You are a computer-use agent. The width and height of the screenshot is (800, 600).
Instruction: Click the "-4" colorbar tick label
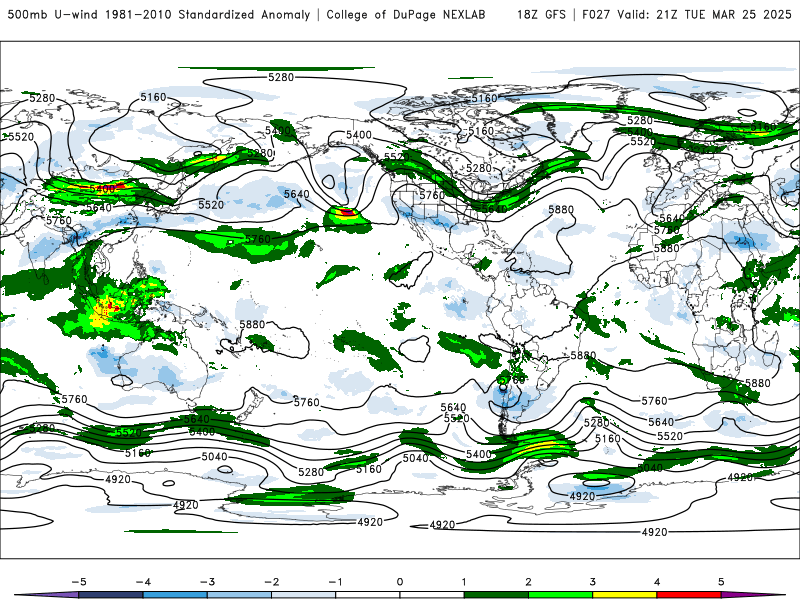click(x=143, y=582)
